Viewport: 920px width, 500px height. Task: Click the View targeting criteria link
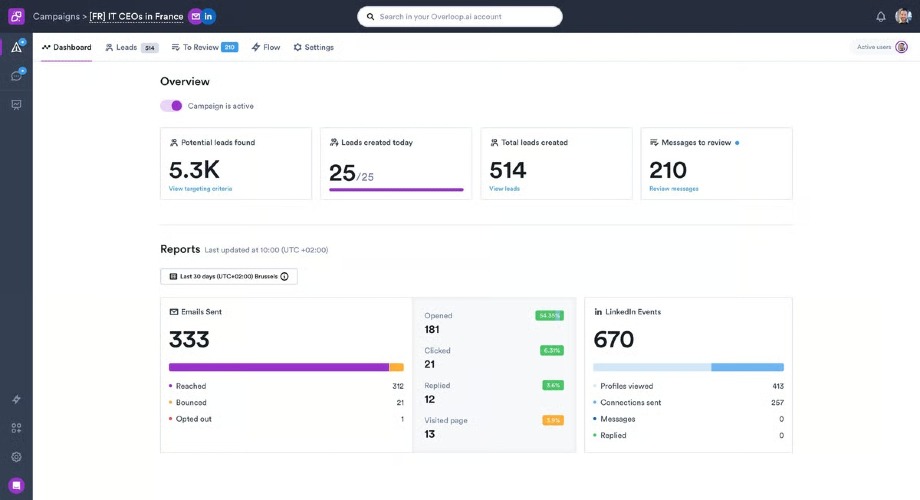(x=201, y=189)
